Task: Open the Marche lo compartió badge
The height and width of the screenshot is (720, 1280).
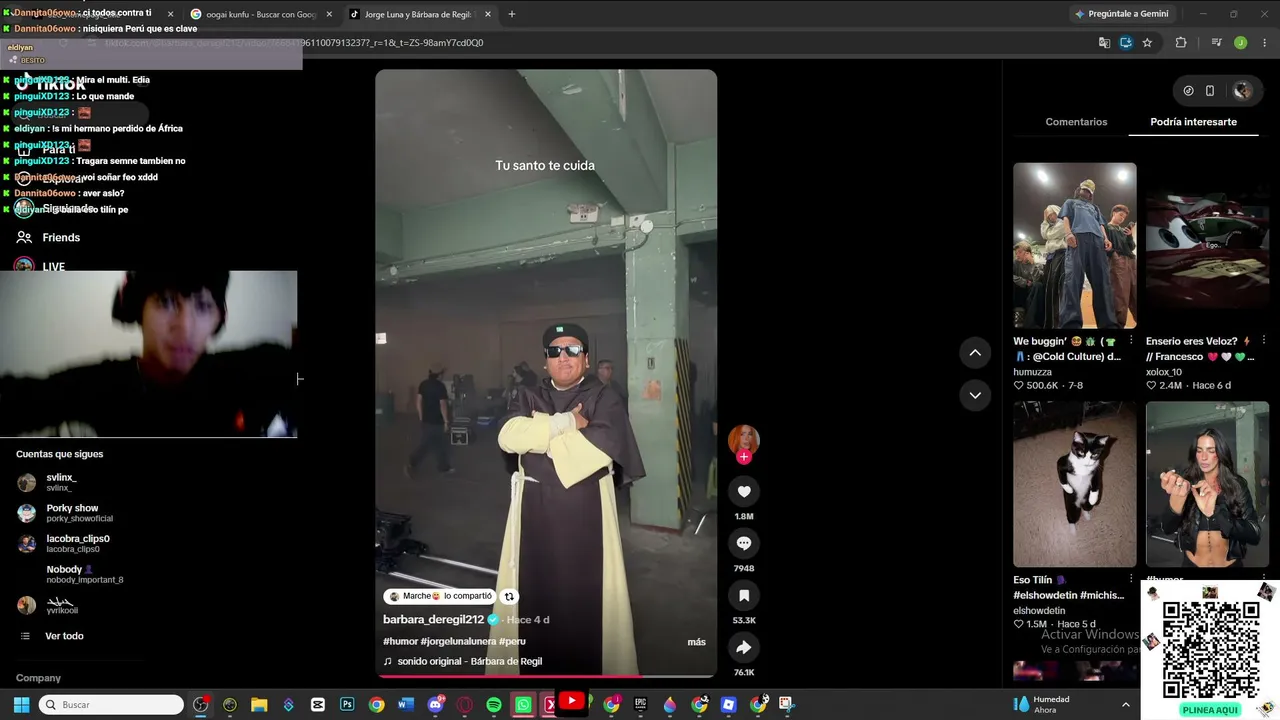Action: [x=440, y=596]
